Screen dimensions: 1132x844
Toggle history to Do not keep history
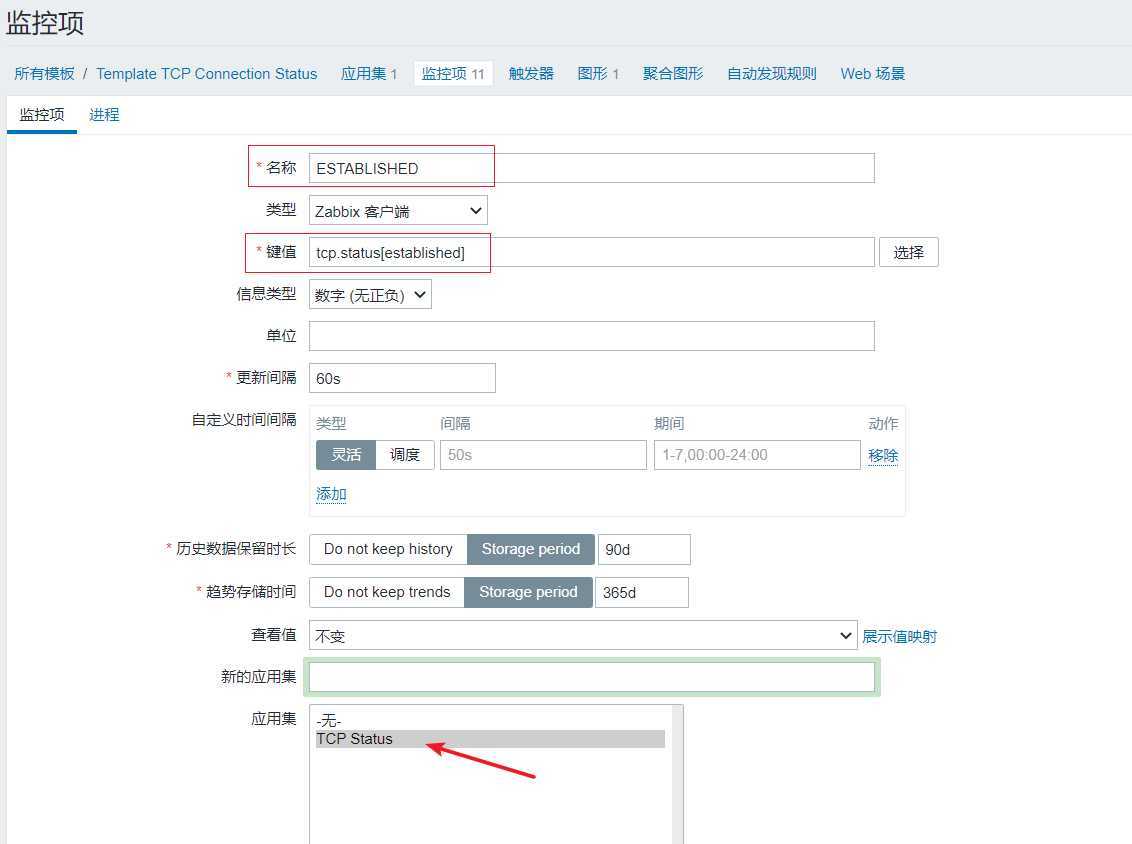387,549
